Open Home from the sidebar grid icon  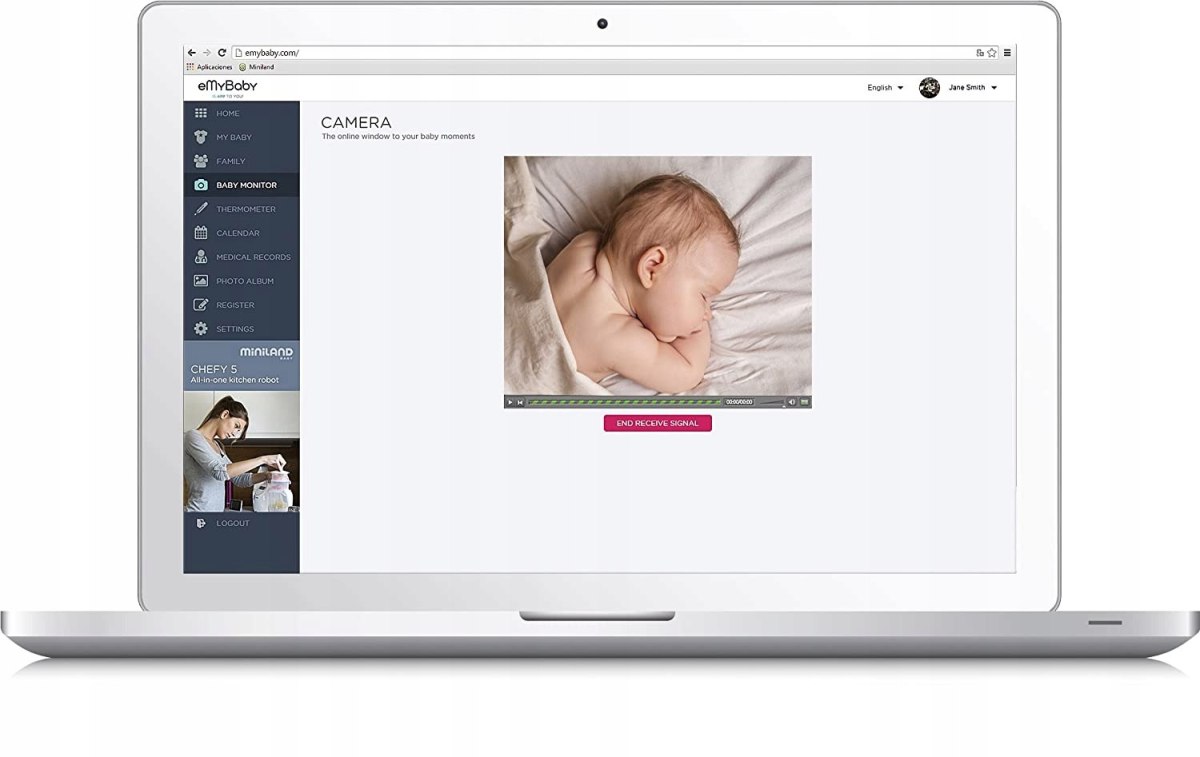click(x=200, y=113)
